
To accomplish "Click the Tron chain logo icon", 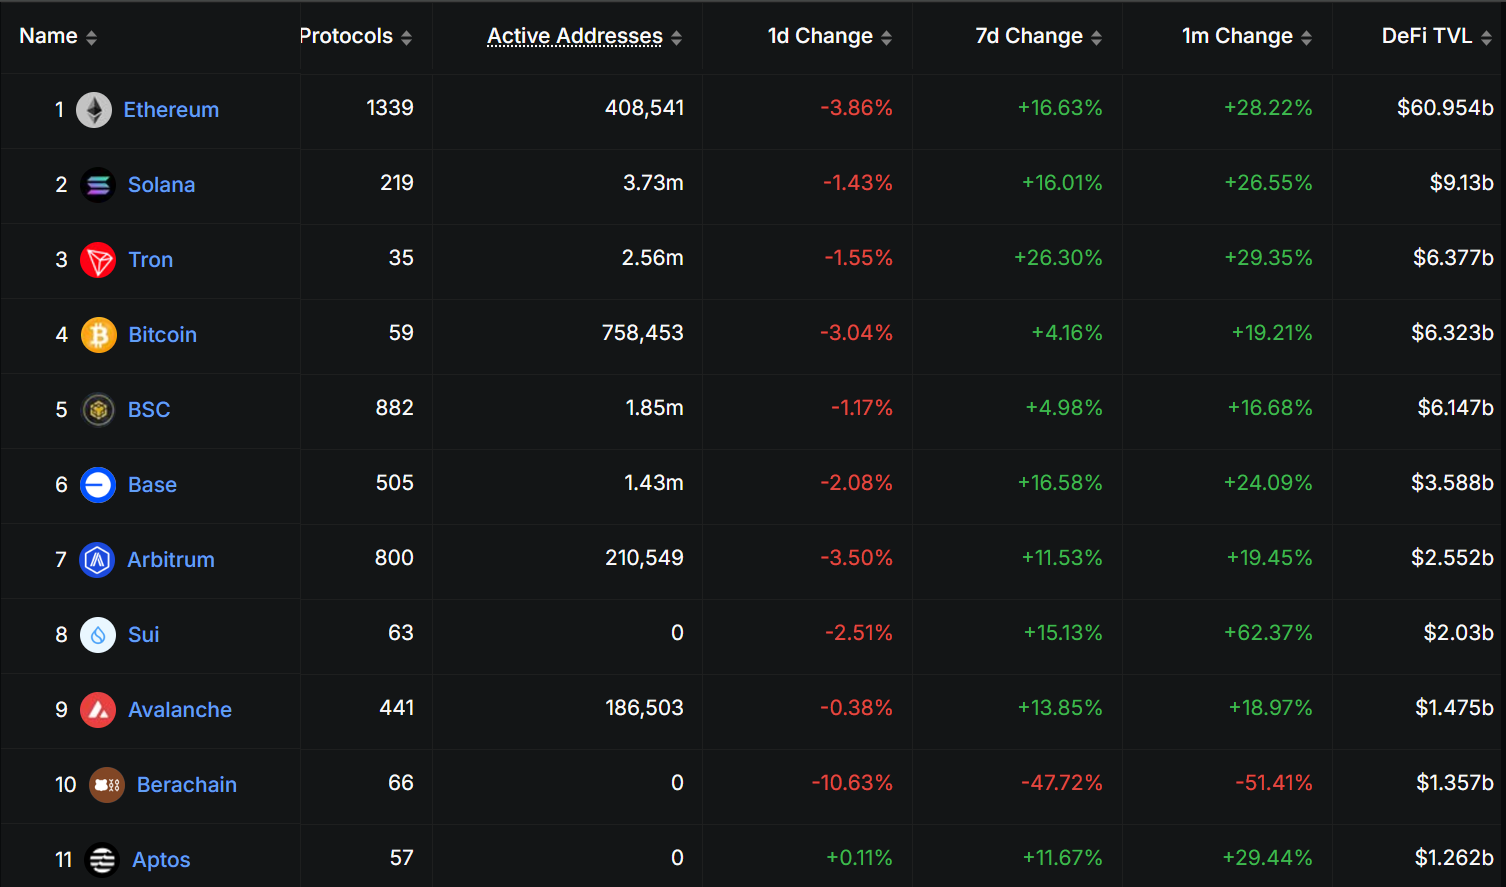I will tap(98, 260).
